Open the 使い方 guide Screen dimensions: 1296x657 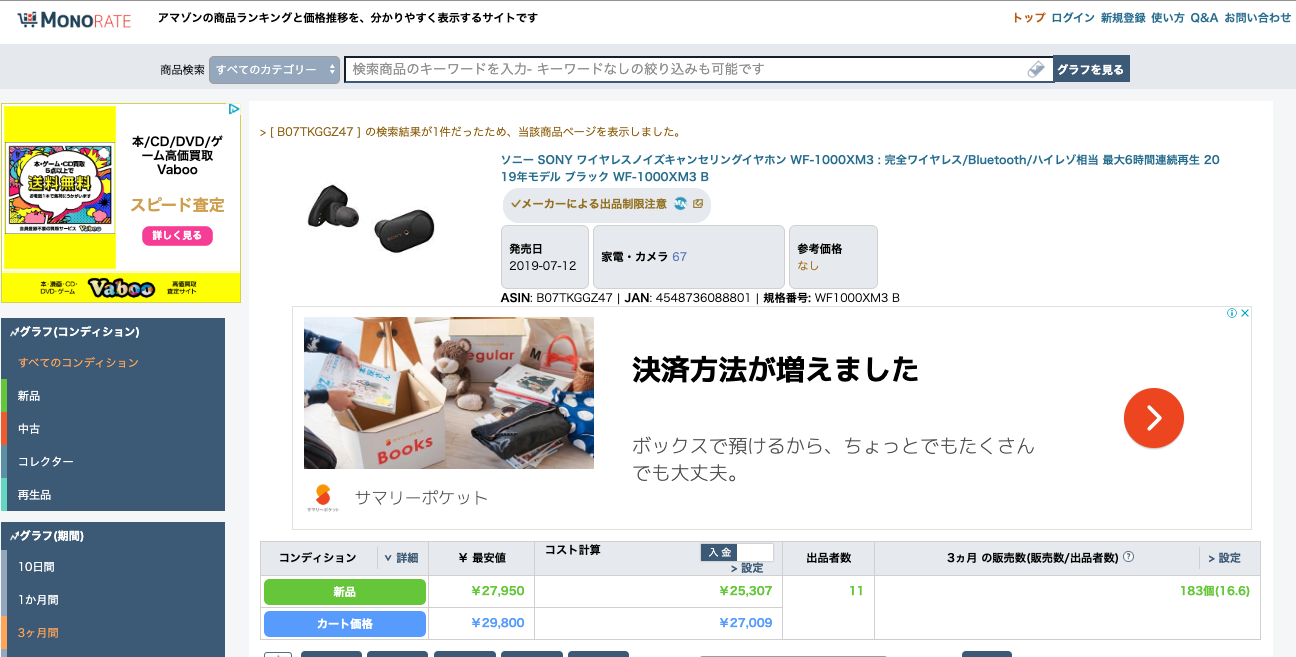click(1168, 18)
